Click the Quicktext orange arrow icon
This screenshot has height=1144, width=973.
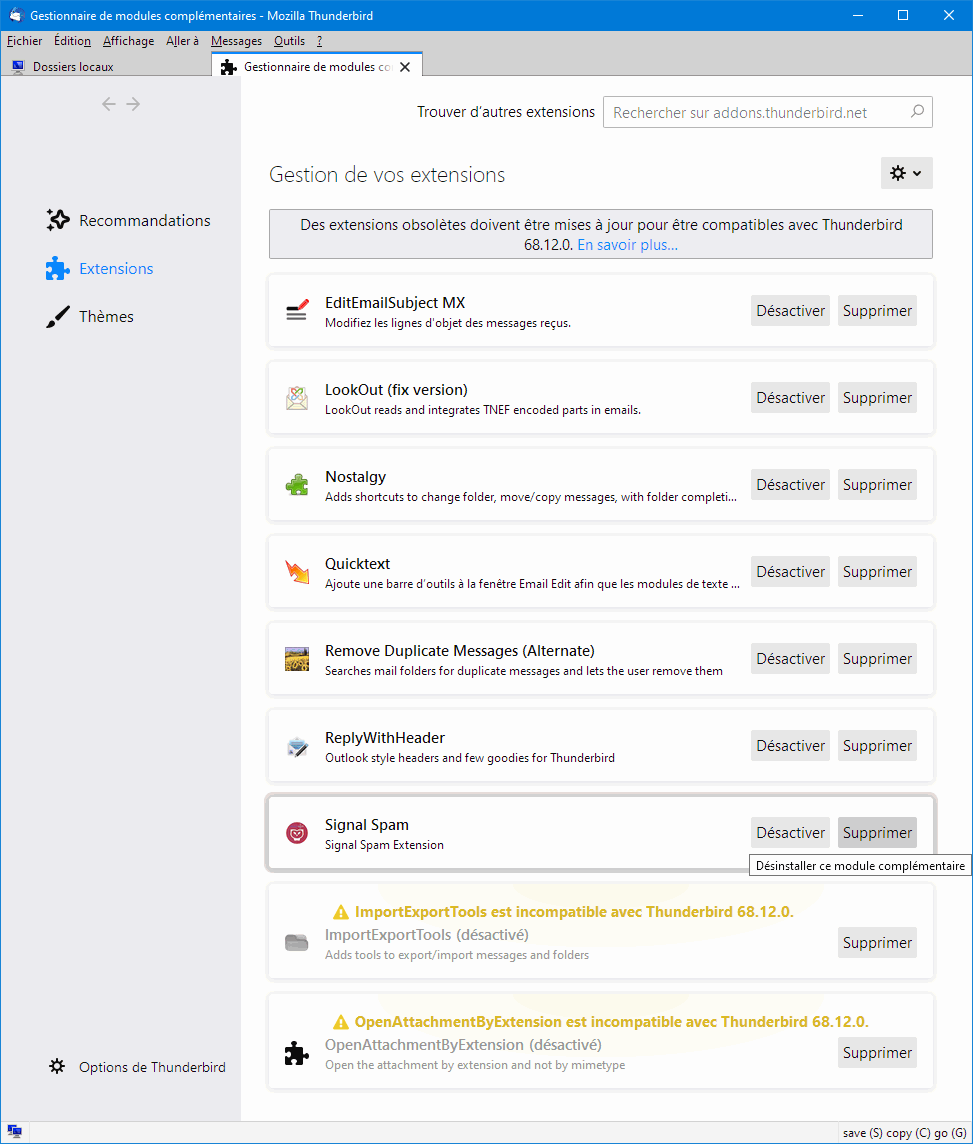(297, 571)
